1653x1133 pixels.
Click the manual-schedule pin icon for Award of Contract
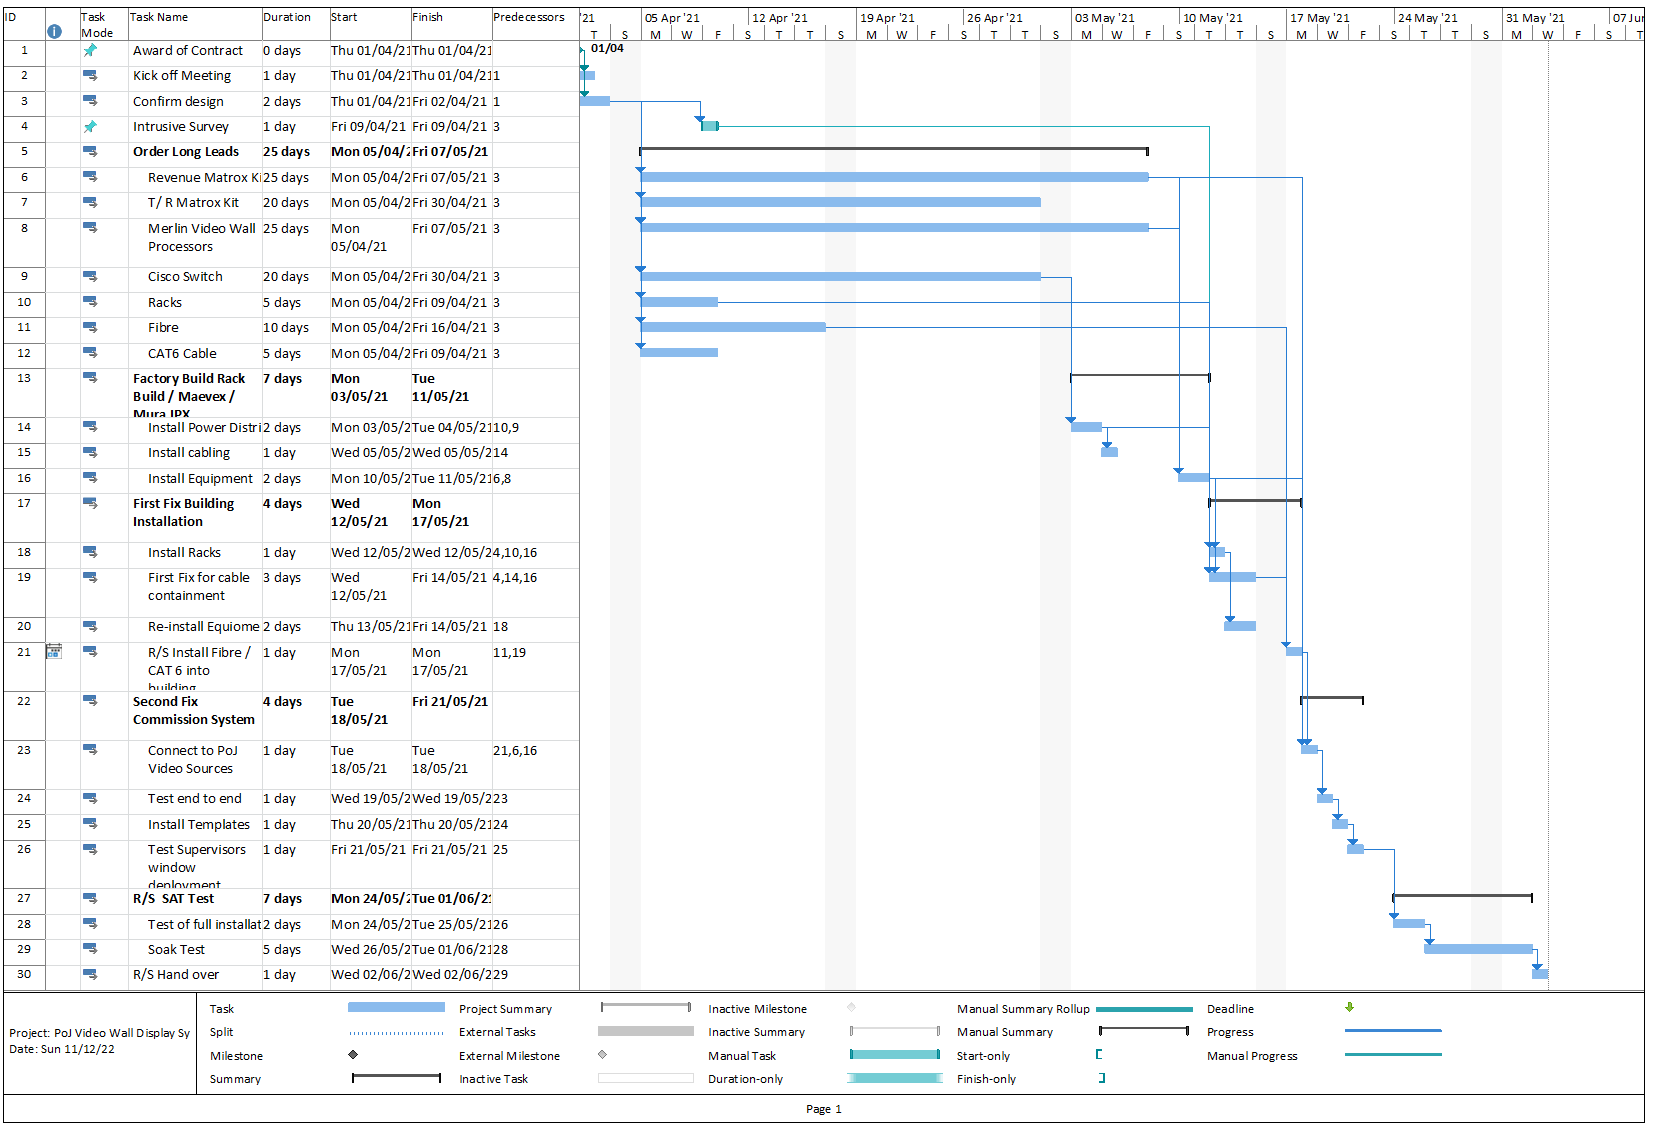point(90,50)
